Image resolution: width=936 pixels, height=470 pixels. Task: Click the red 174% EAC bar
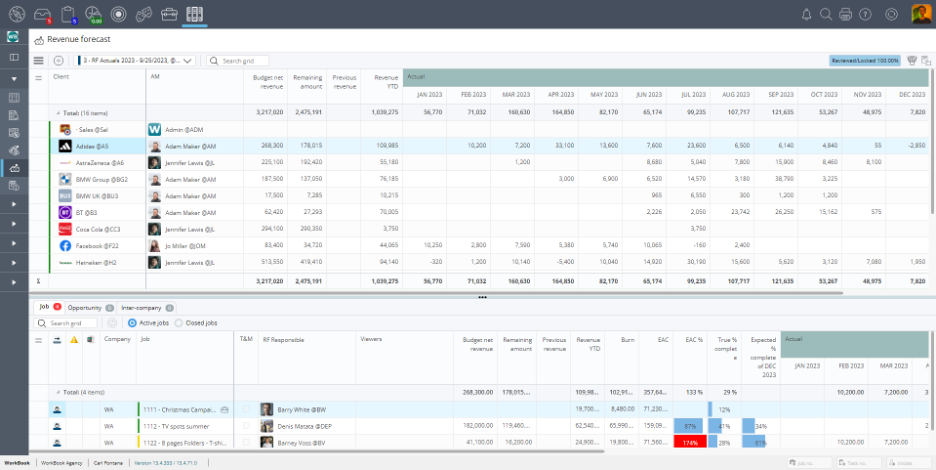[689, 441]
